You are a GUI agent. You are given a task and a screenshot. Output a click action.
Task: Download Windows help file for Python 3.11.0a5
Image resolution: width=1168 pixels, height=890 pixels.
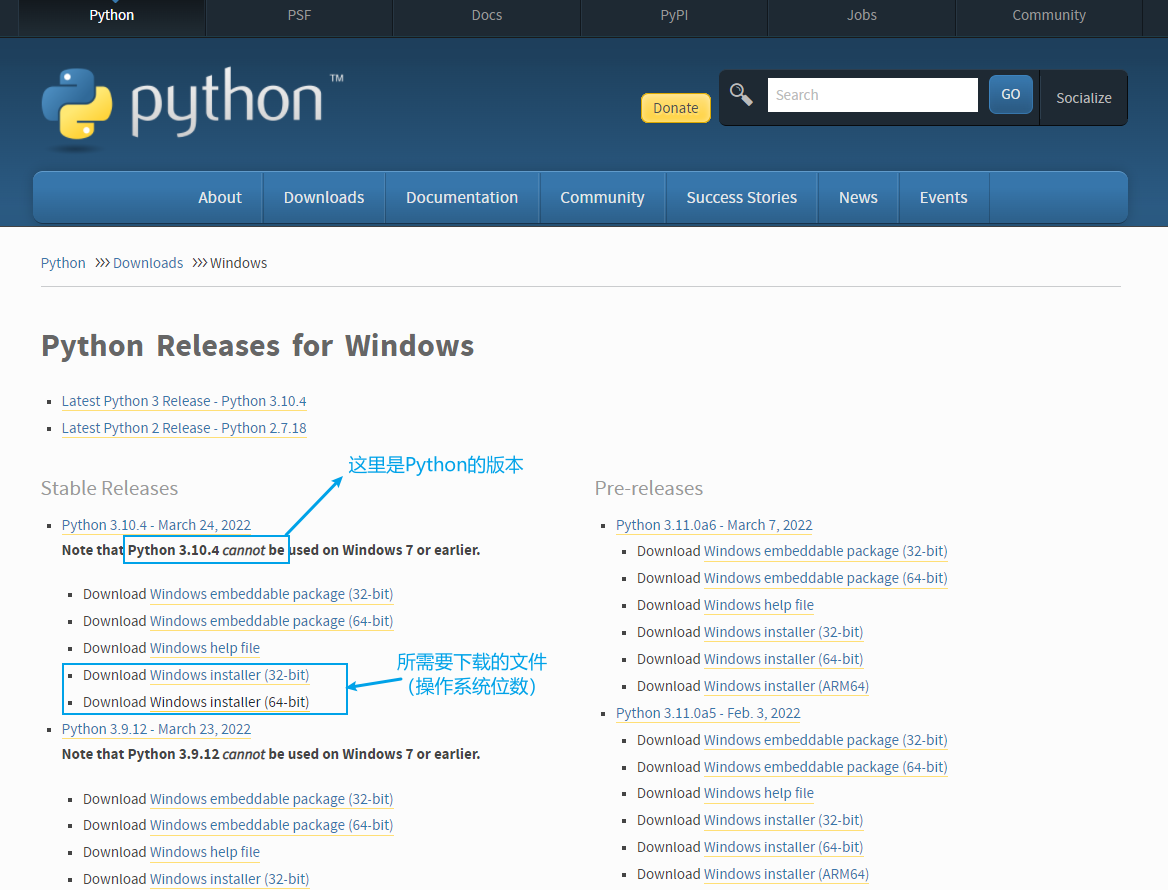click(759, 793)
